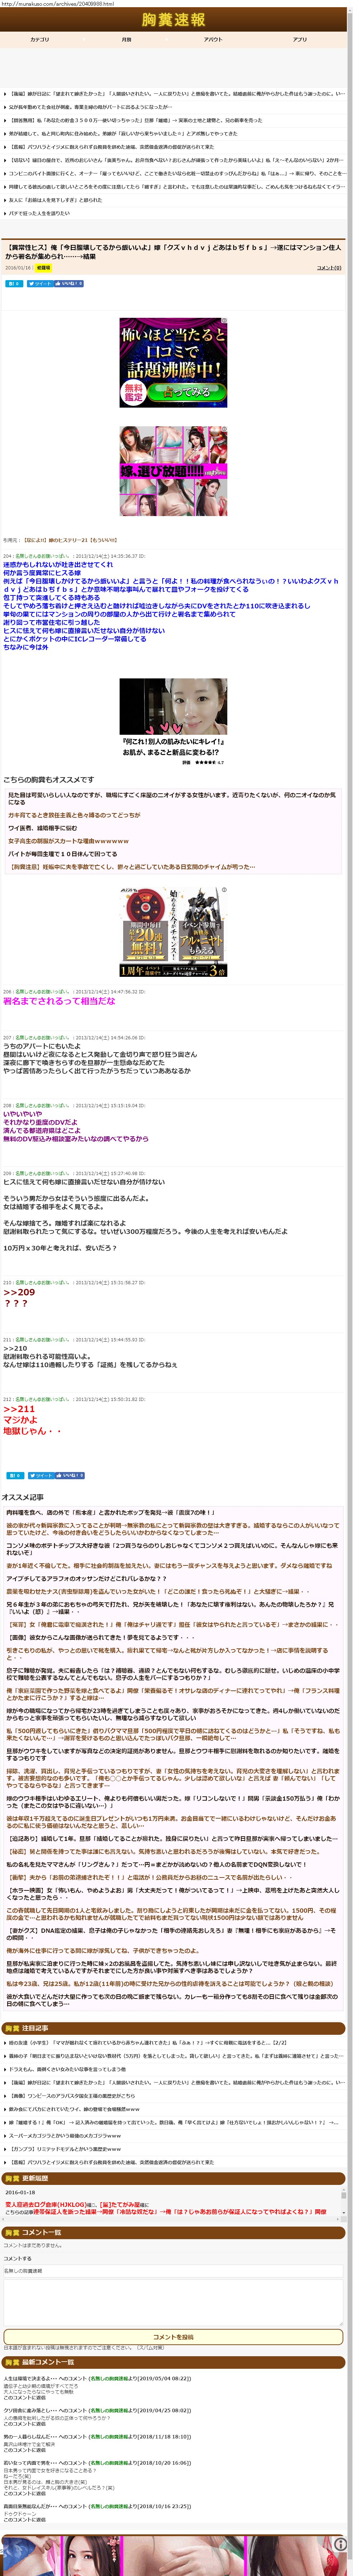Open the 【画像】彼女からこんな画像が送られてきた recommended article

[101, 1636]
